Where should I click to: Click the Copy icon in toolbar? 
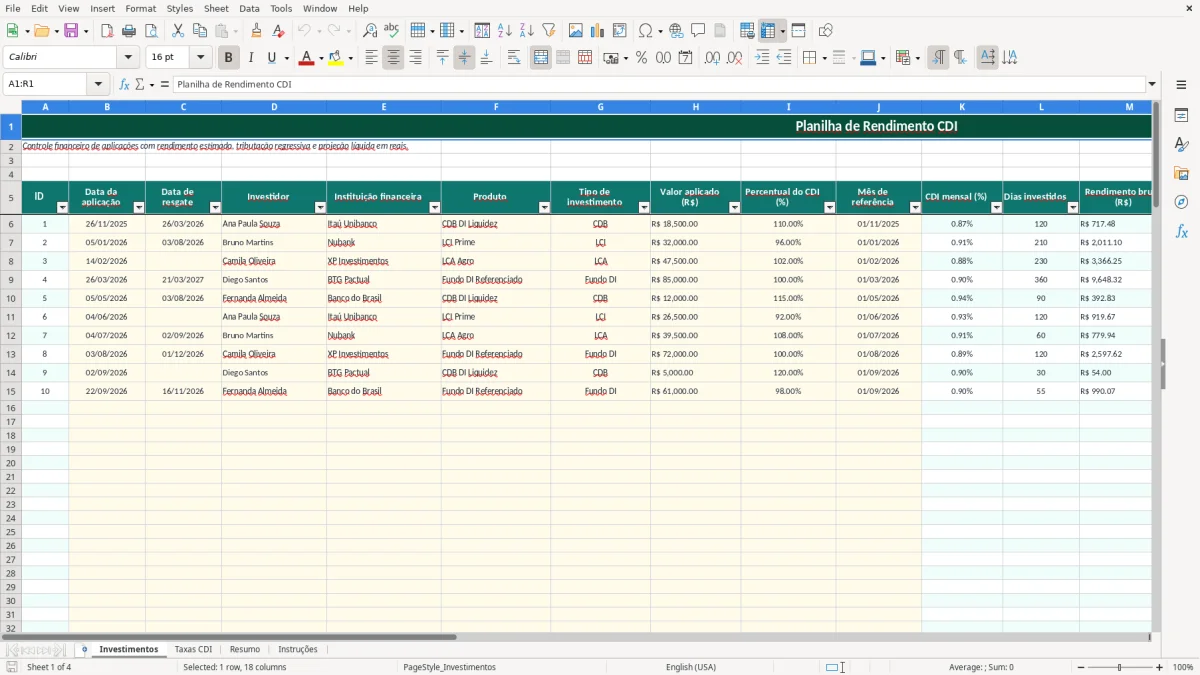(200, 31)
